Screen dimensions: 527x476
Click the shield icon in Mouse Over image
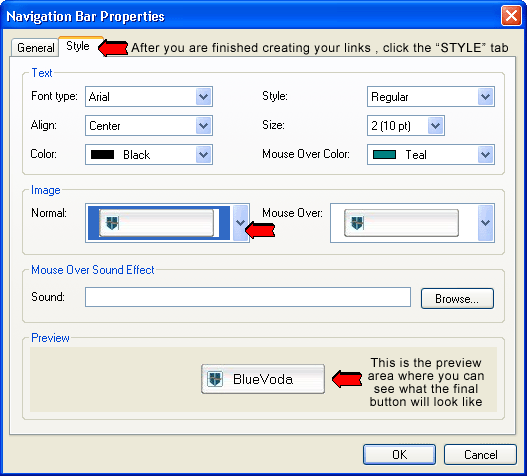tap(357, 223)
